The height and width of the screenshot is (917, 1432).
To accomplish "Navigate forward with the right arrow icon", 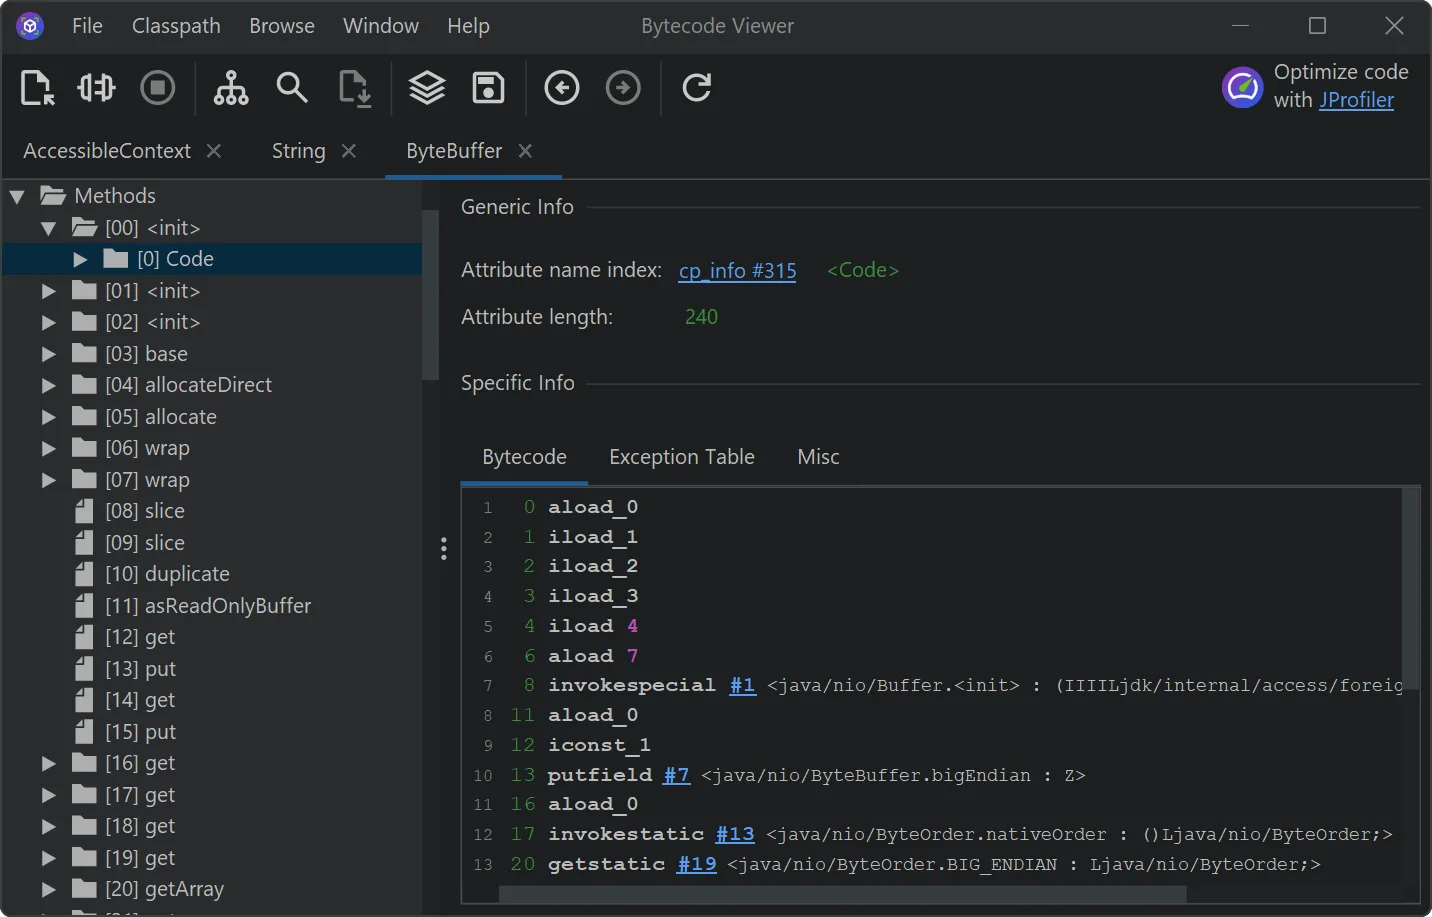I will 623,88.
